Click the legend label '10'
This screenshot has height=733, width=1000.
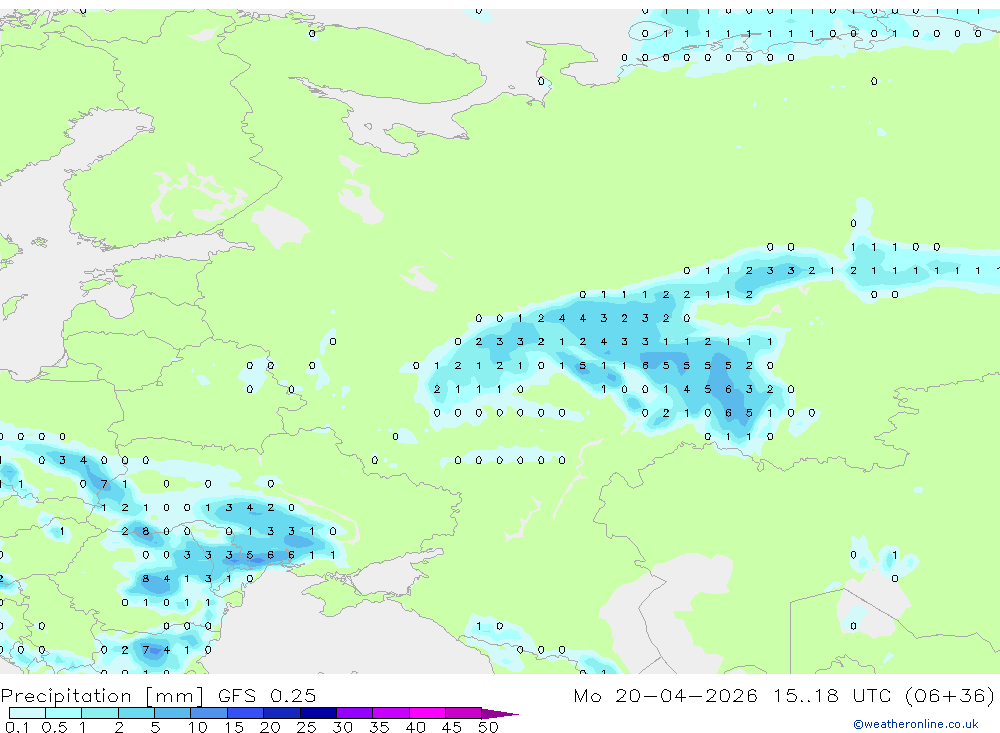(198, 727)
